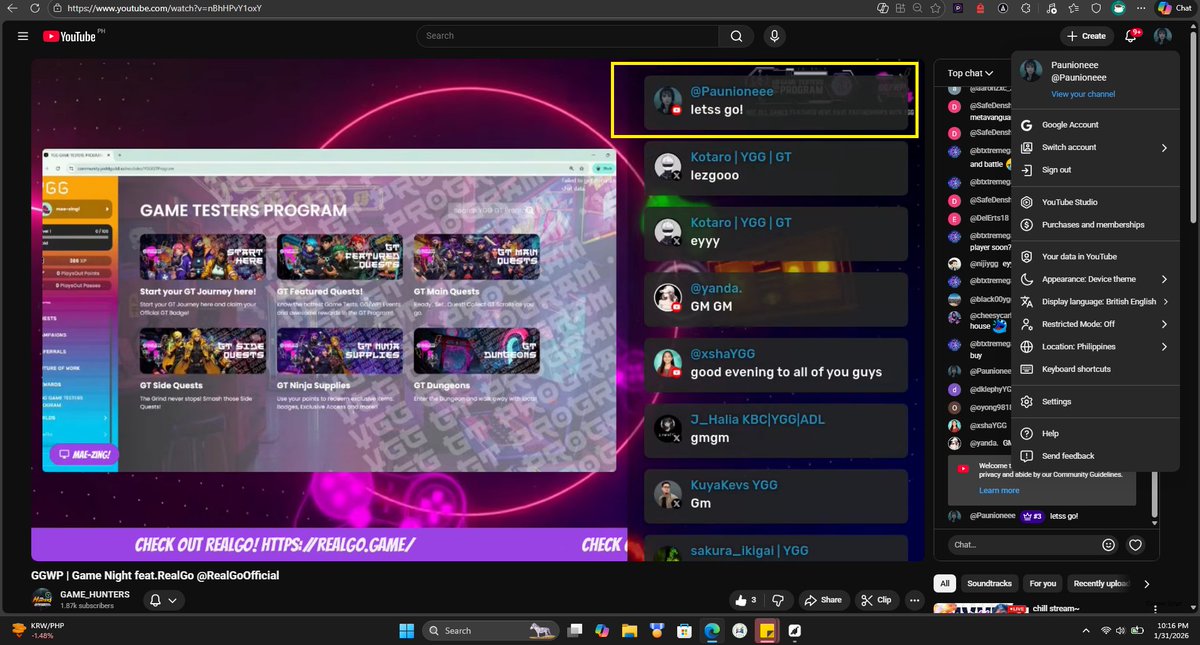The height and width of the screenshot is (645, 1200).
Task: Expand Location: Philippines options
Action: tap(1095, 347)
